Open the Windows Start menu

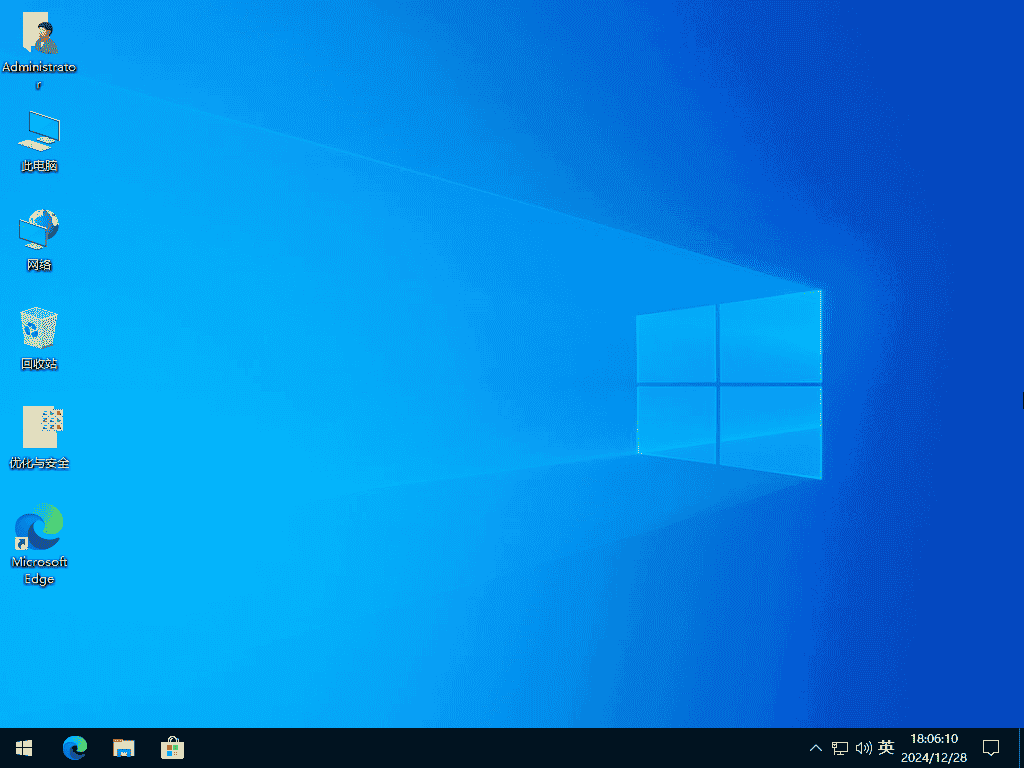coord(24,748)
